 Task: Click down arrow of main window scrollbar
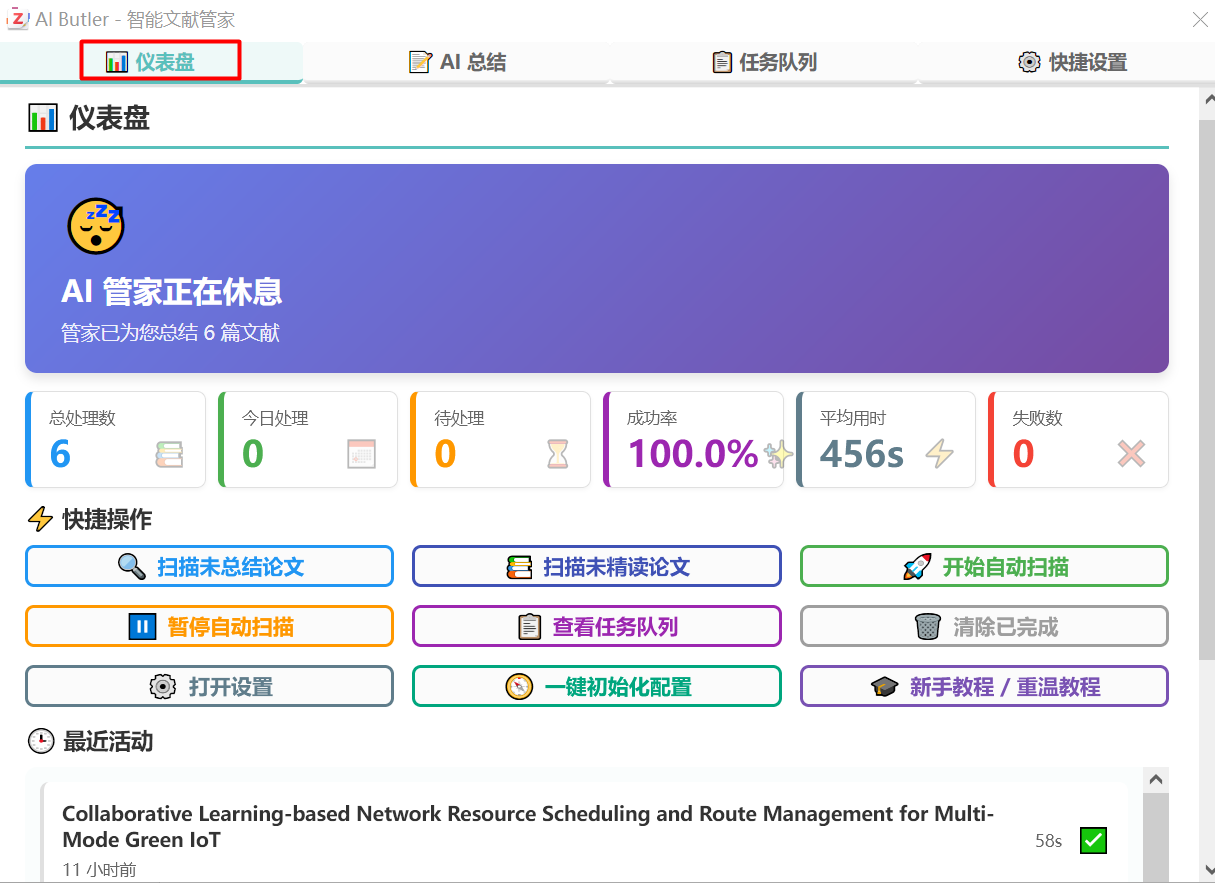[x=1206, y=870]
